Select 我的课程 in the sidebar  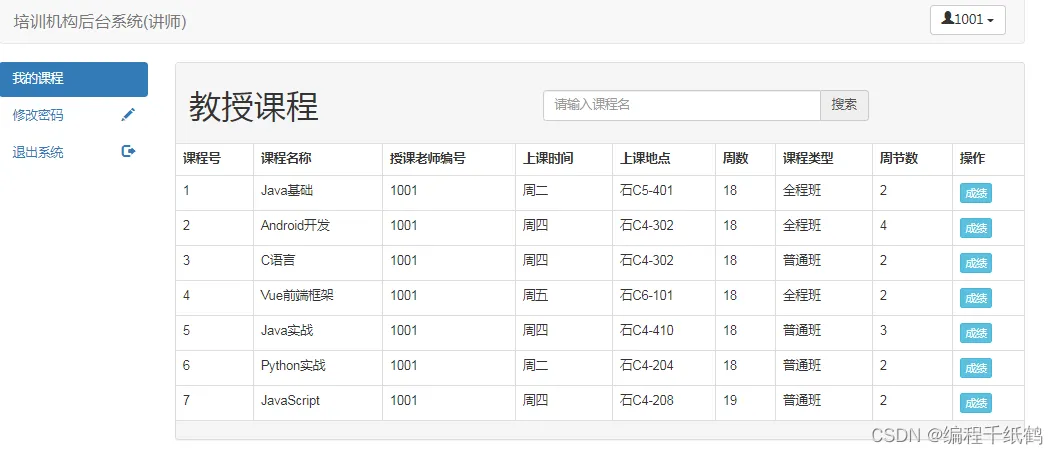pos(74,79)
